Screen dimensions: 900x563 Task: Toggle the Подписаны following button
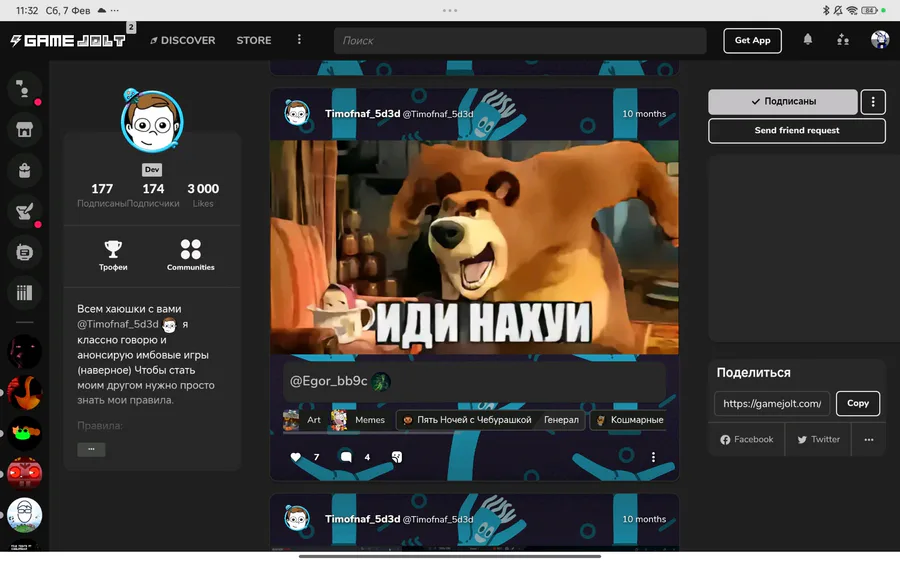click(x=783, y=102)
